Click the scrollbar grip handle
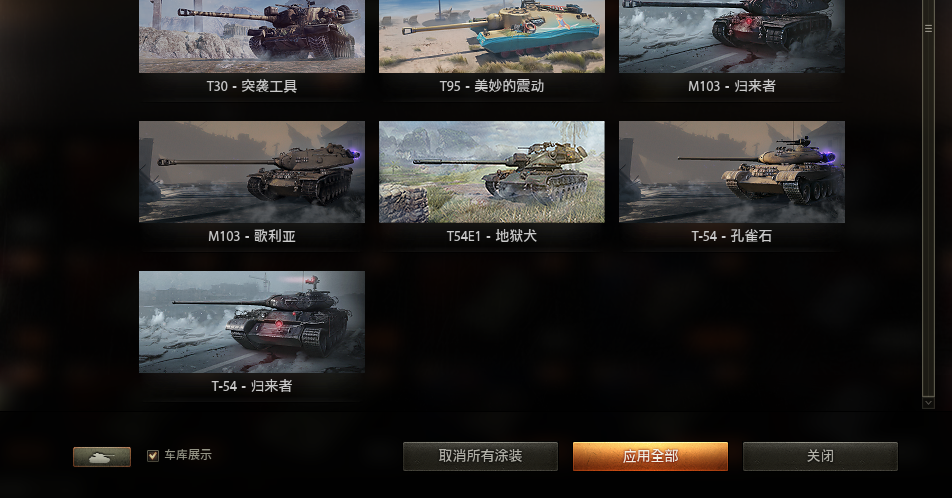 [x=928, y=29]
